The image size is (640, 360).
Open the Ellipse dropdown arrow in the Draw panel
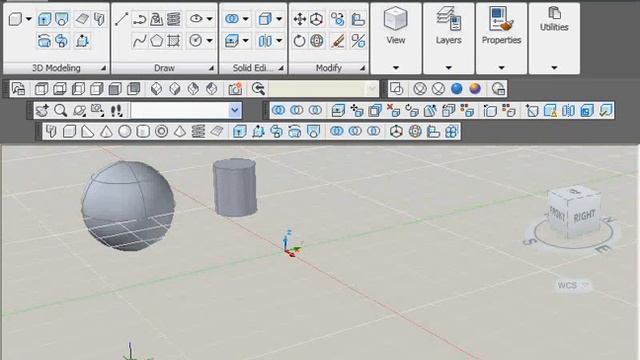209,19
